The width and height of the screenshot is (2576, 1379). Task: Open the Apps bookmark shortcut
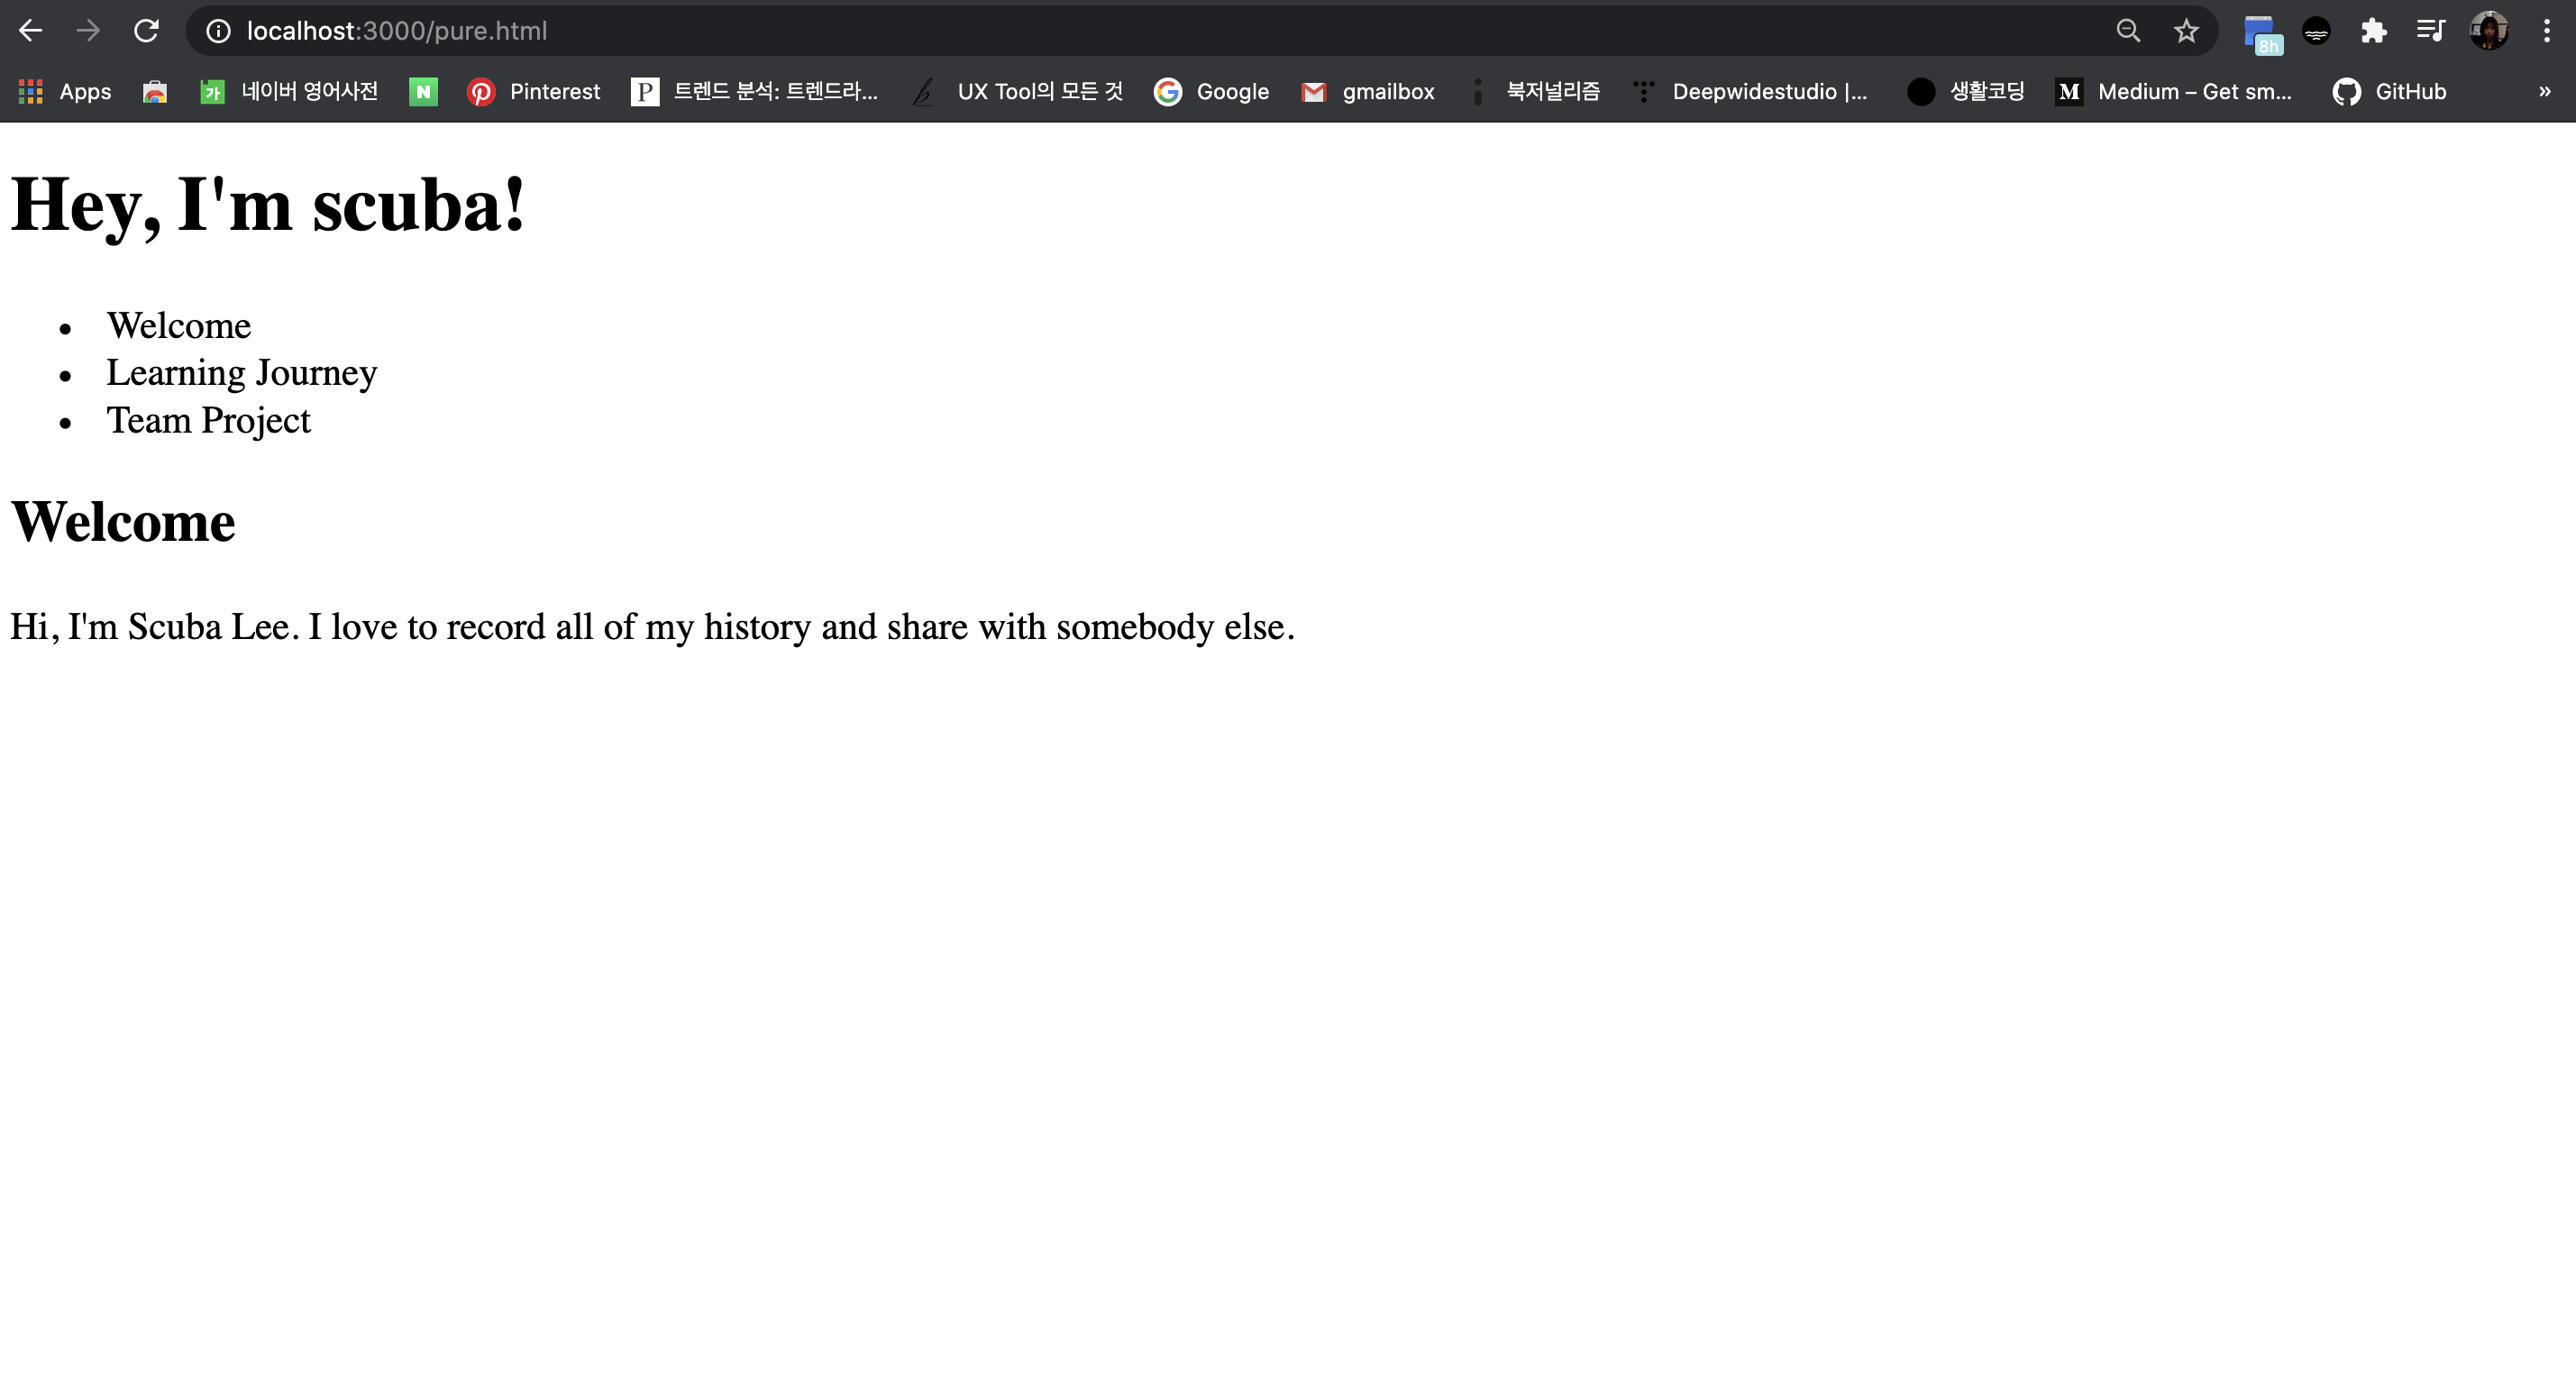[x=65, y=91]
